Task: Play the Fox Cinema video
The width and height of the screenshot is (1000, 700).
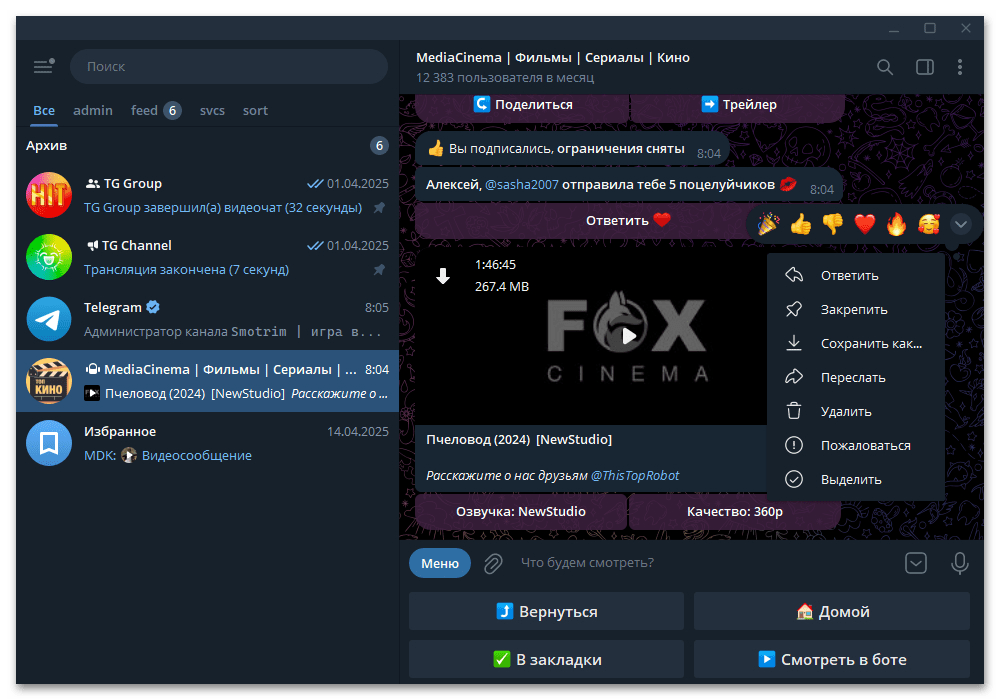Action: (629, 336)
